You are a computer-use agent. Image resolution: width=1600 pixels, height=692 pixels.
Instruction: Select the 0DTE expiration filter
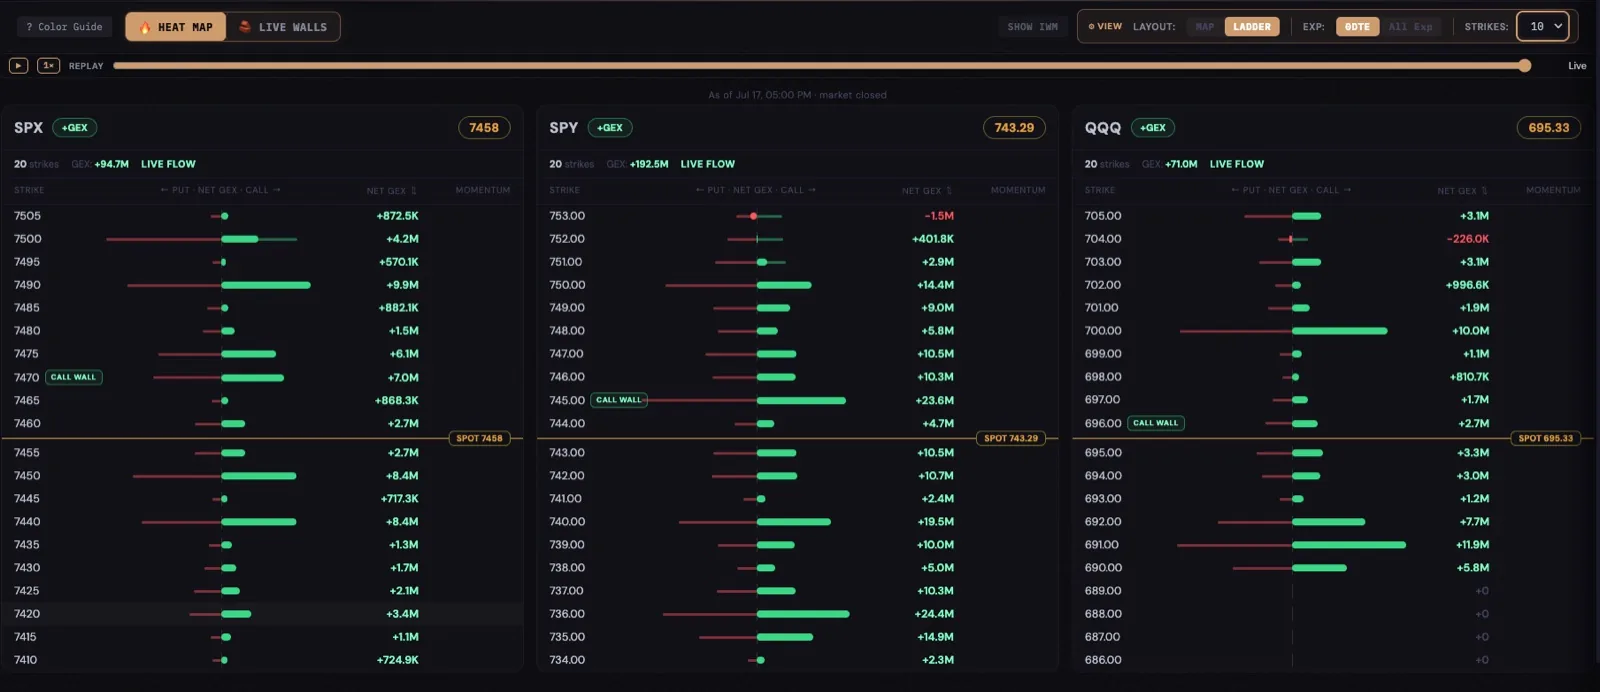(x=1357, y=27)
